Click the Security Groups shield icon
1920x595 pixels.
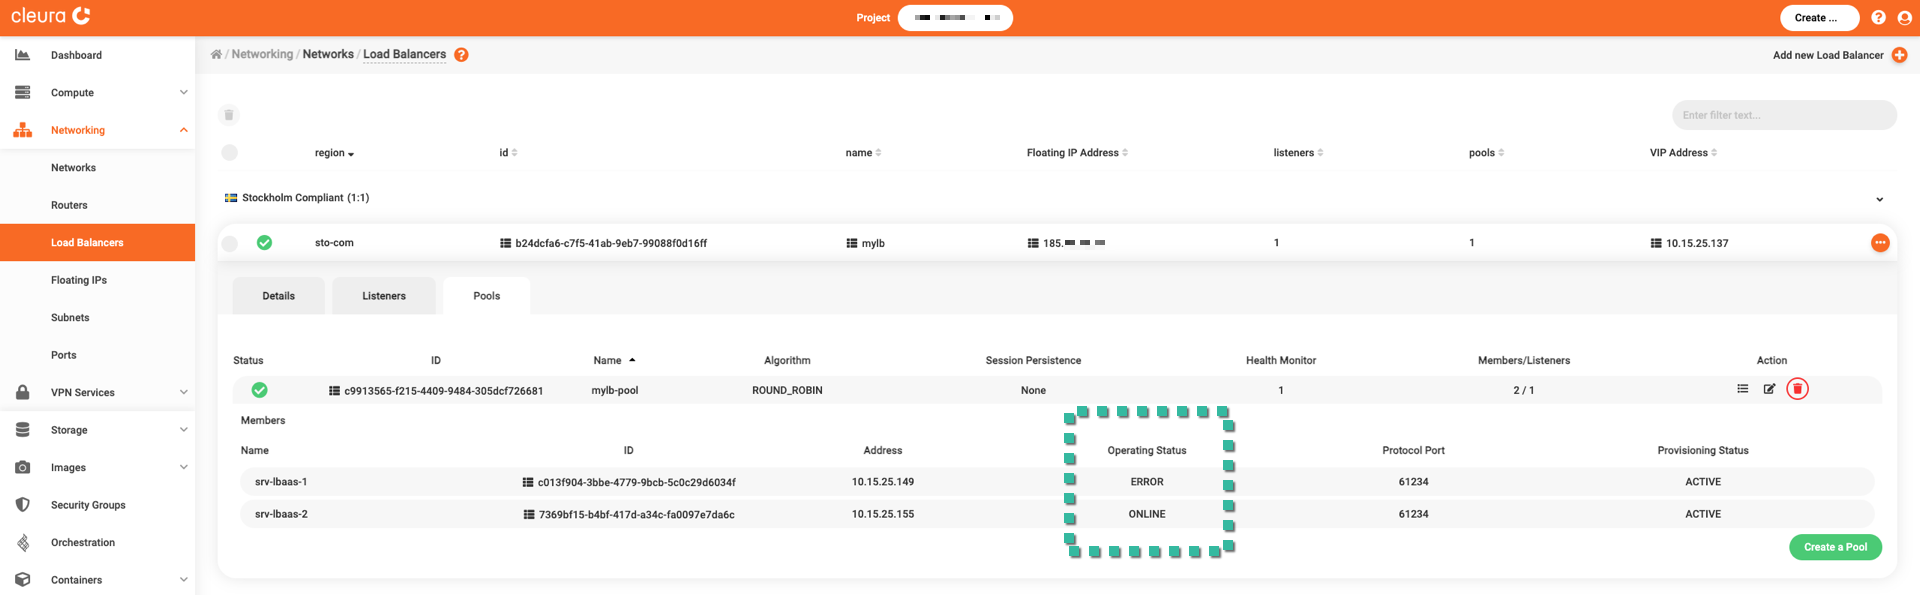22,505
